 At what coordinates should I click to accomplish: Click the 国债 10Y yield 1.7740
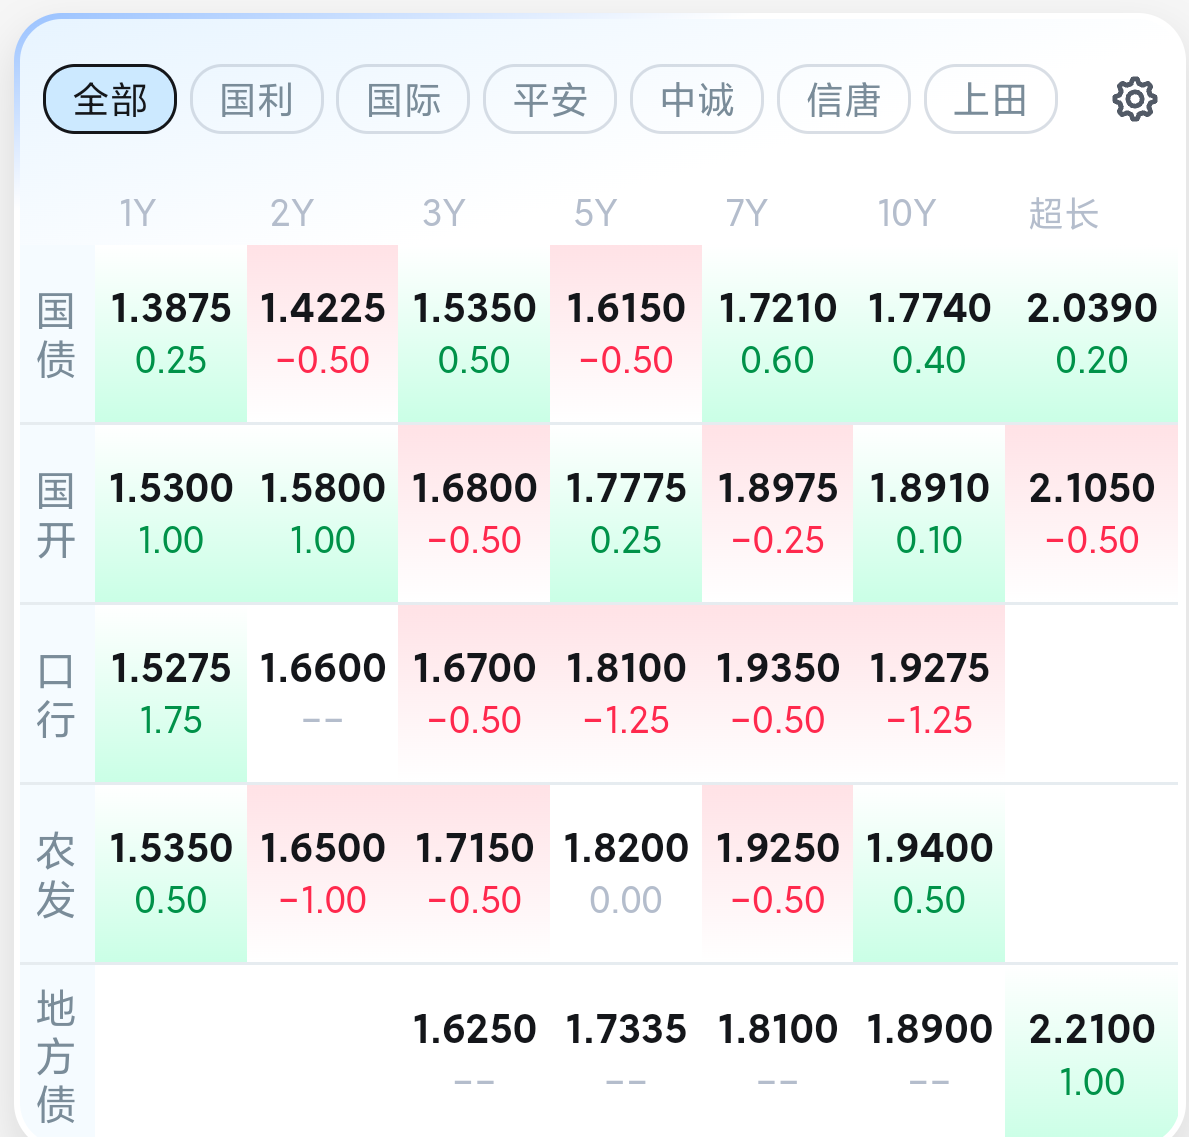click(929, 334)
